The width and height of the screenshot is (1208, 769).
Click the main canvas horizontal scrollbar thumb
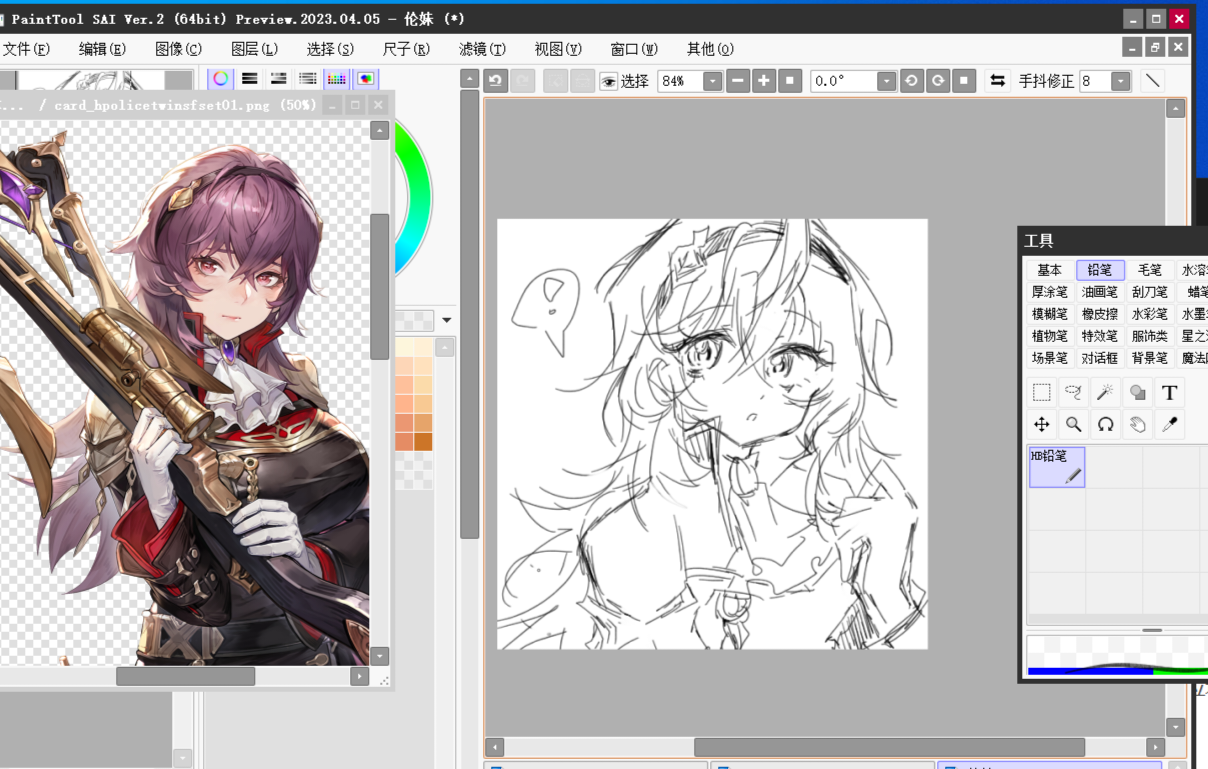pos(889,747)
